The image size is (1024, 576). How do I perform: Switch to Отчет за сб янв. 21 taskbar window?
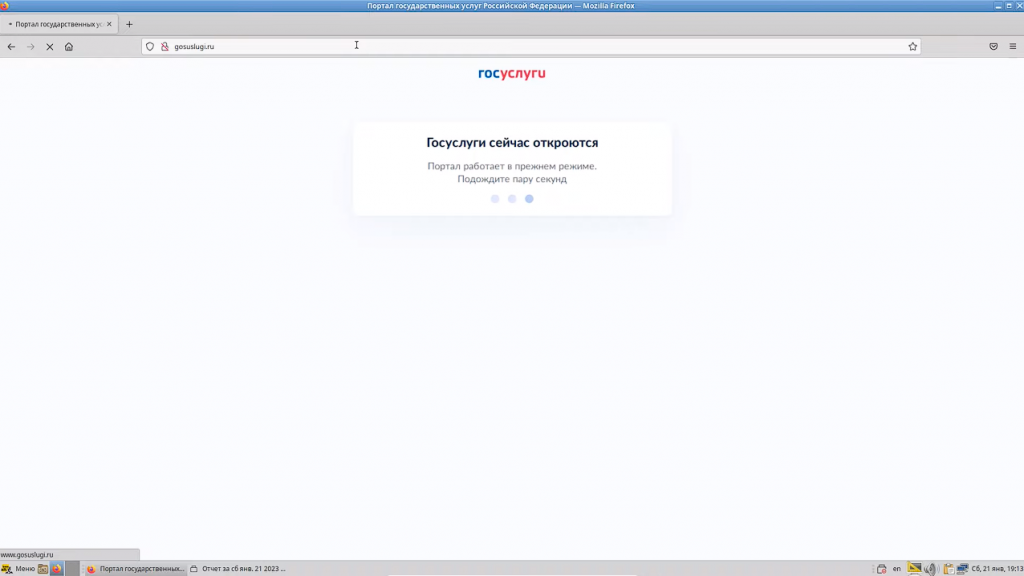pyautogui.click(x=238, y=569)
